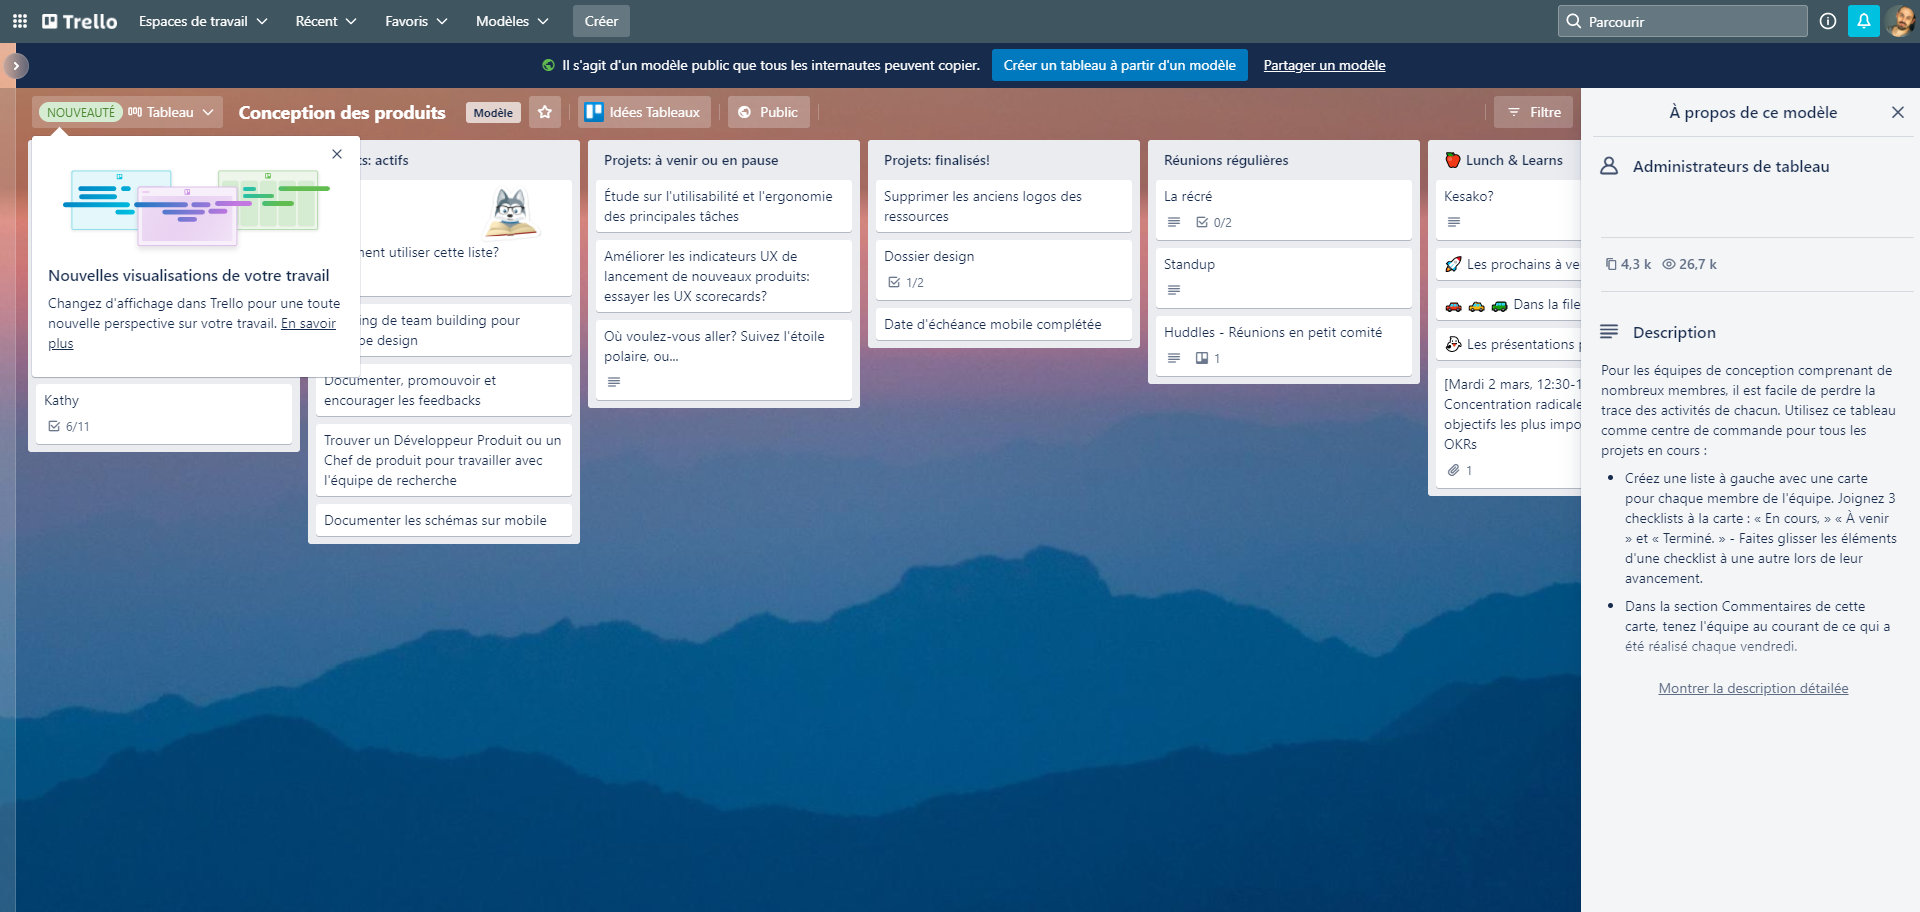Open the Kathy card
The width and height of the screenshot is (1920, 912).
(164, 413)
